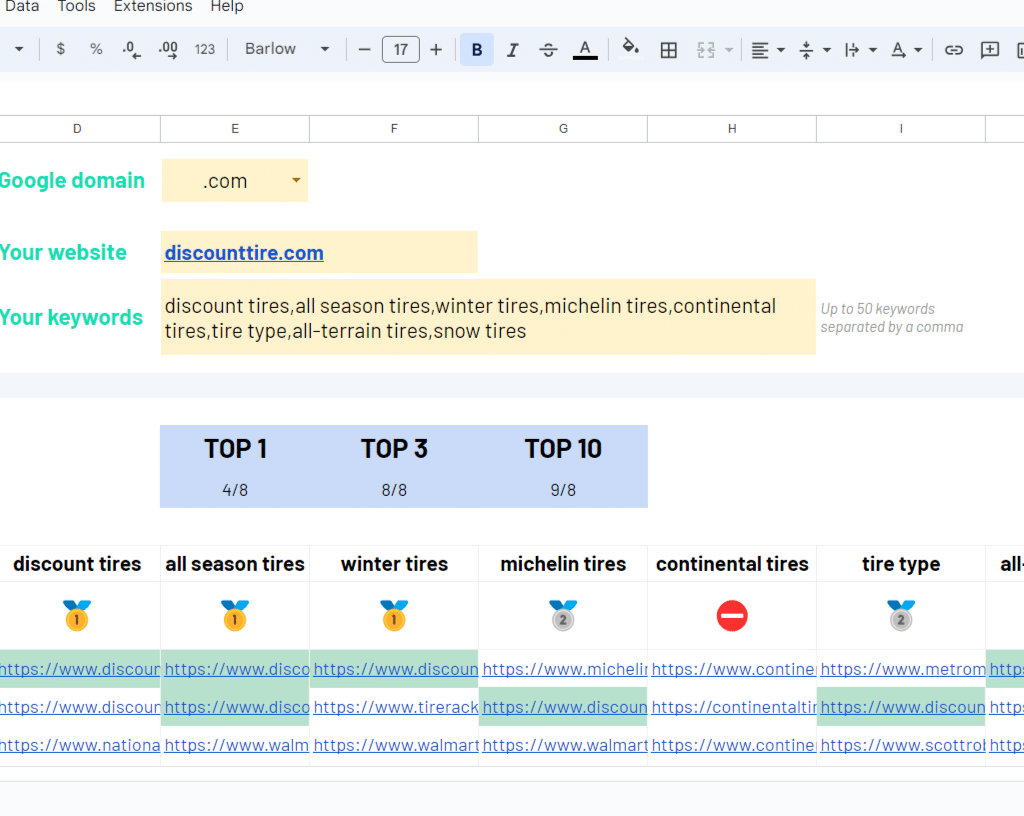Viewport: 1024px width, 816px height.
Task: Open the discounttire.com website link
Action: [244, 253]
